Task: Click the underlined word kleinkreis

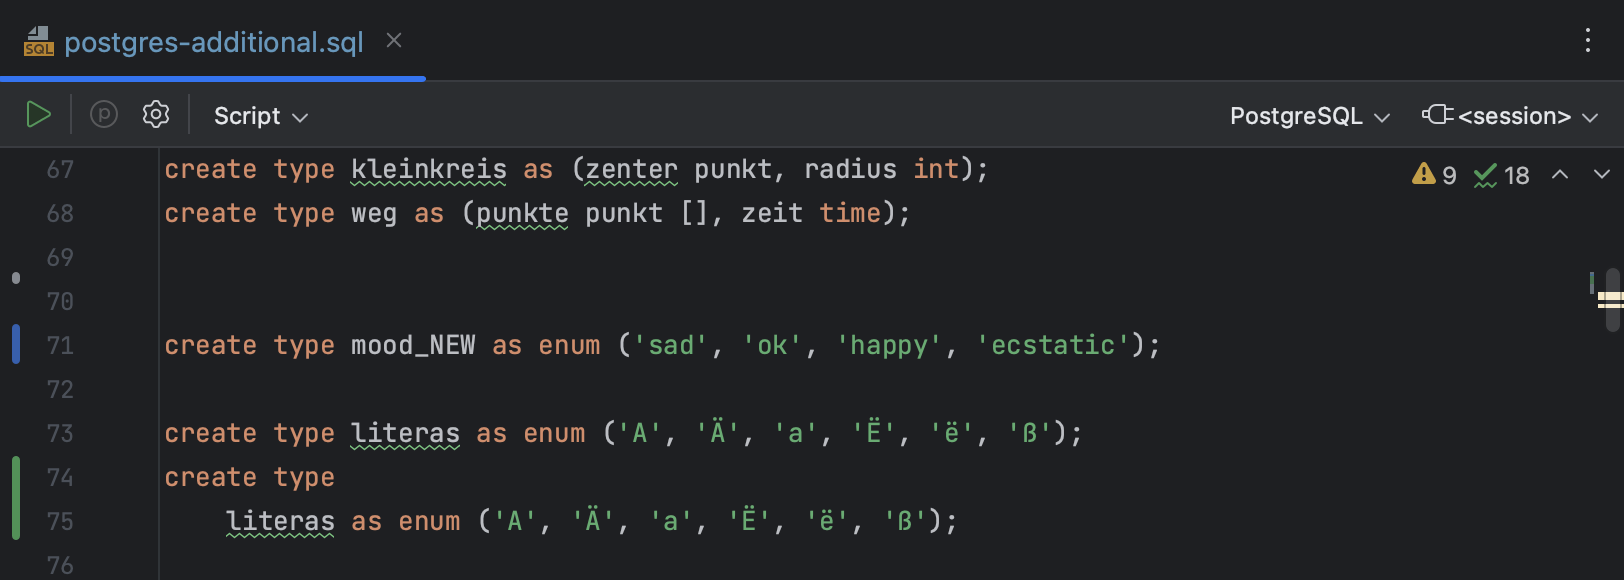Action: 428,170
